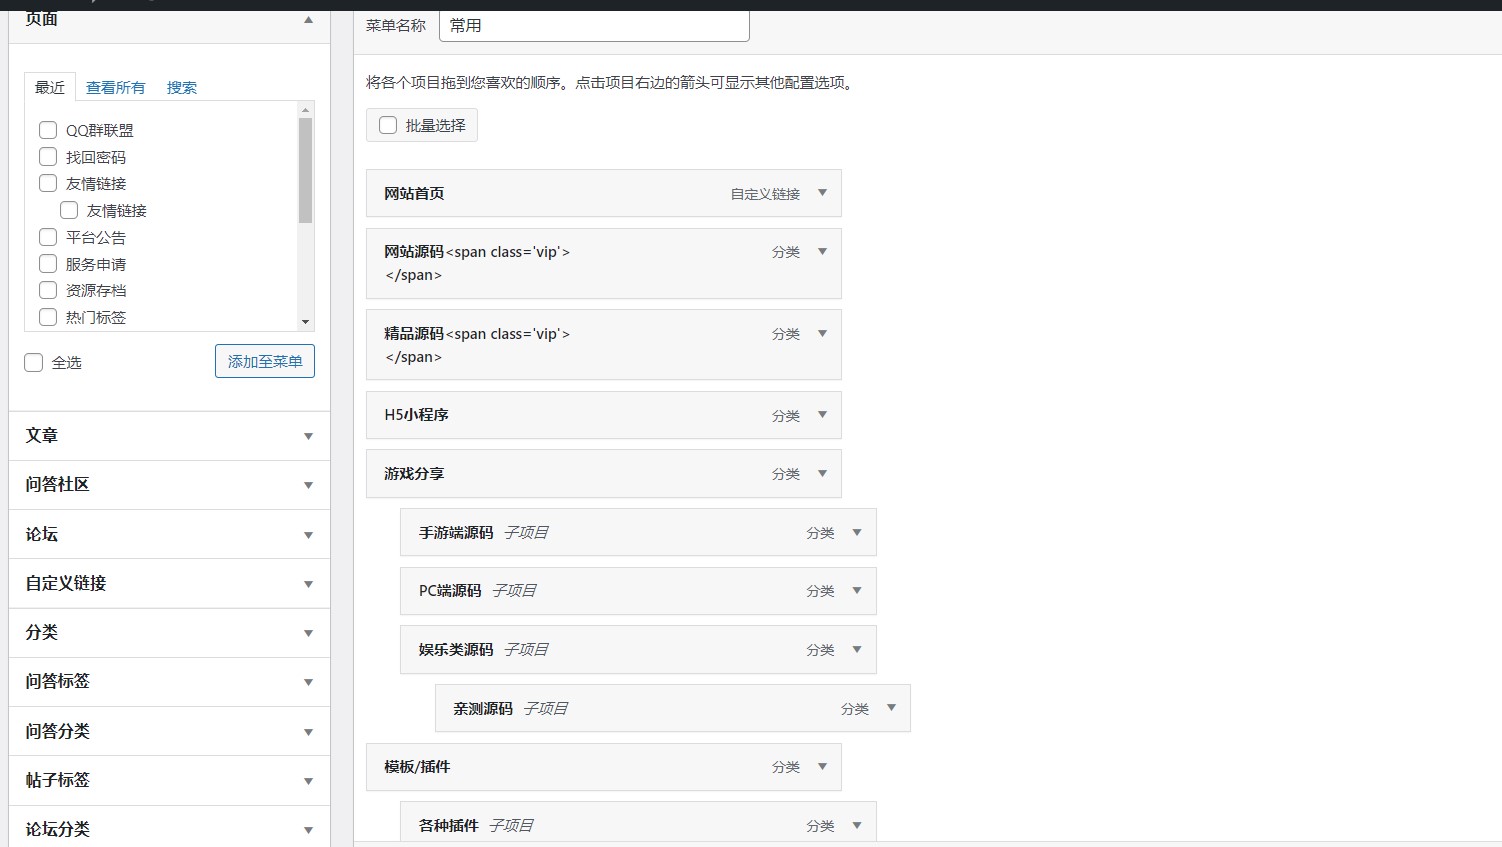Image resolution: width=1502 pixels, height=847 pixels.
Task: Click the 菜单名称 input field
Action: pyautogui.click(x=594, y=26)
